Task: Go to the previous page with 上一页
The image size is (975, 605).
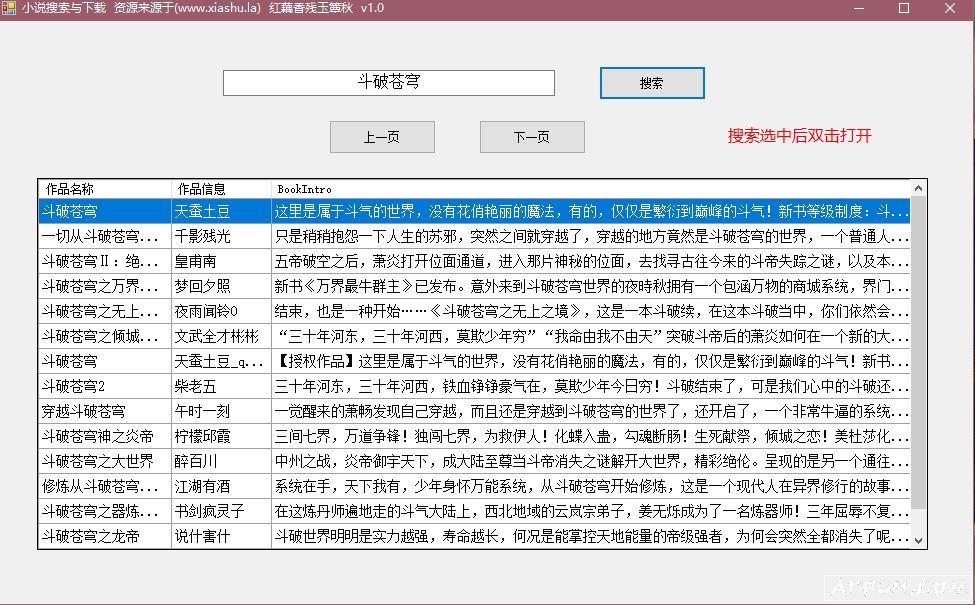Action: tap(382, 136)
